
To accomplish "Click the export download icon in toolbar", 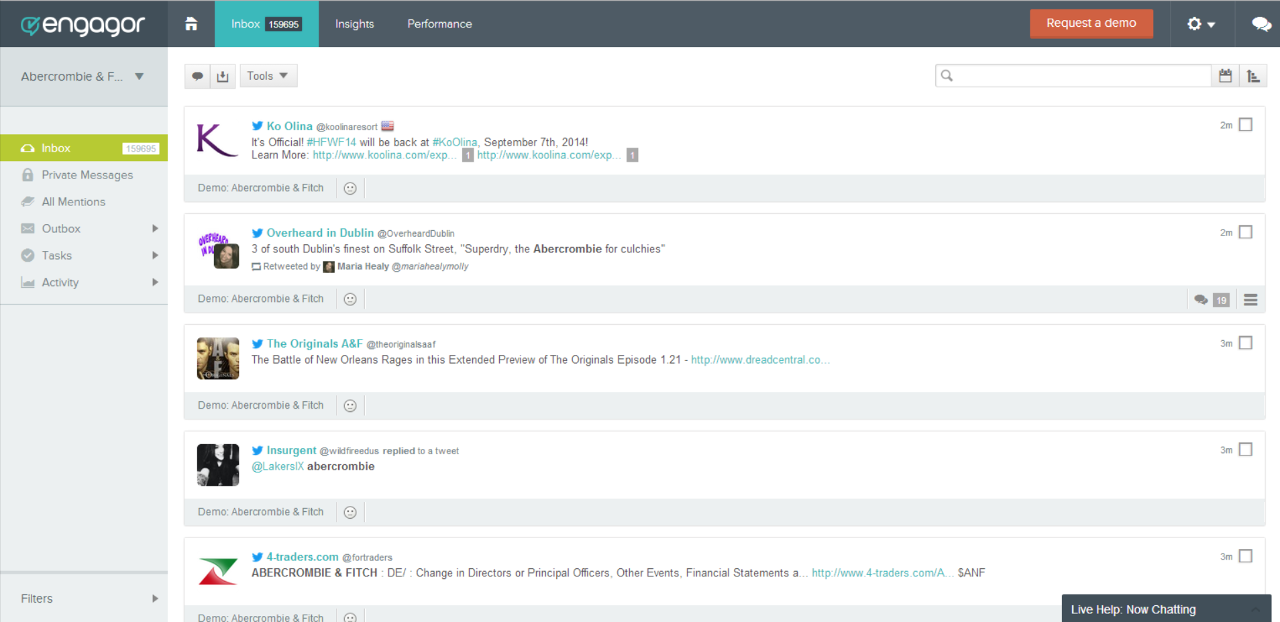I will (223, 76).
